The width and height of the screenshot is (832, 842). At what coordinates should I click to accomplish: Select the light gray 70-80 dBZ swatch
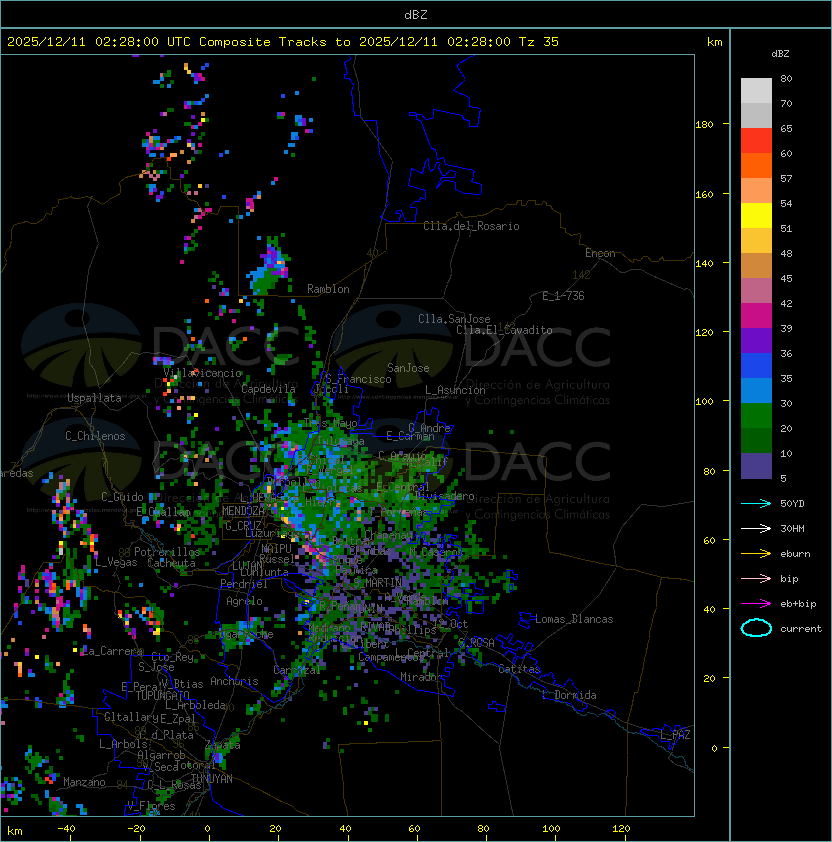[x=756, y=91]
